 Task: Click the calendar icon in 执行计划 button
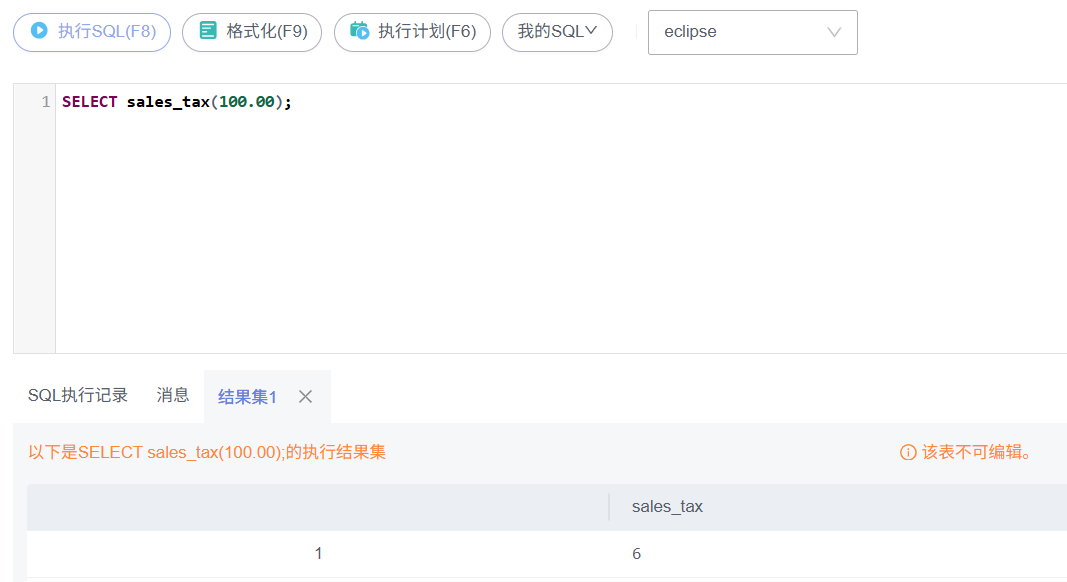point(359,31)
